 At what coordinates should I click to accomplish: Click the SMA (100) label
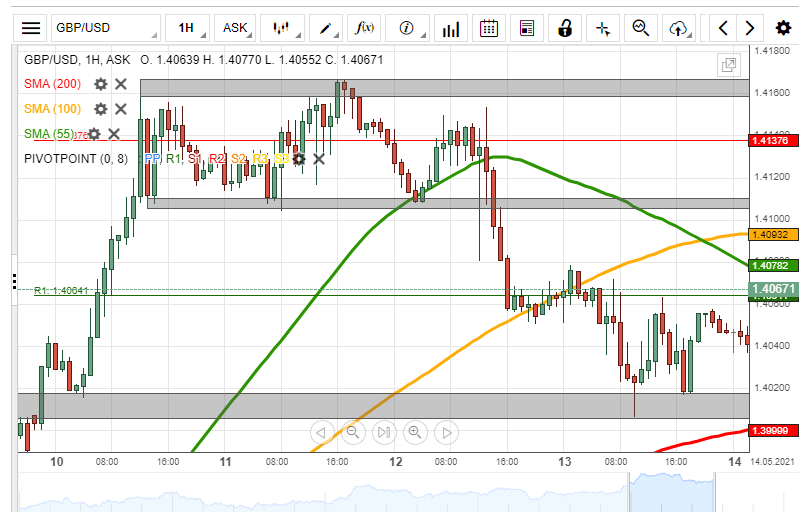(x=52, y=109)
